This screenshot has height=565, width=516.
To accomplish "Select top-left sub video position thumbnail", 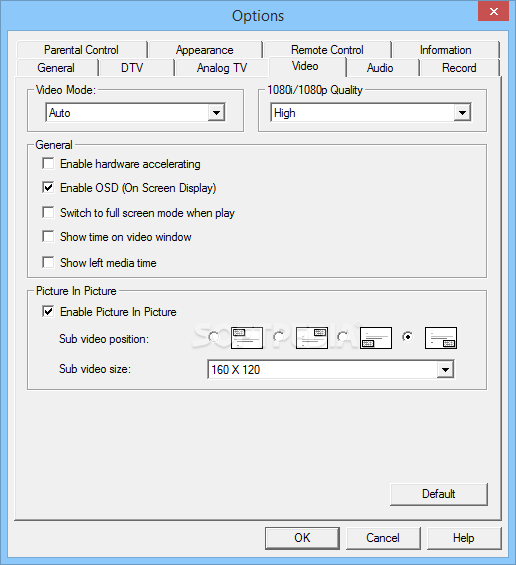I will coord(247,338).
